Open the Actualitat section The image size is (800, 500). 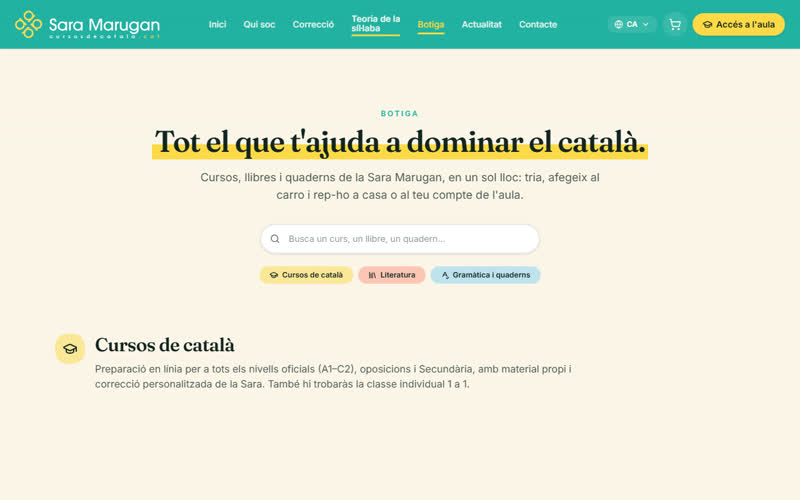coord(482,24)
